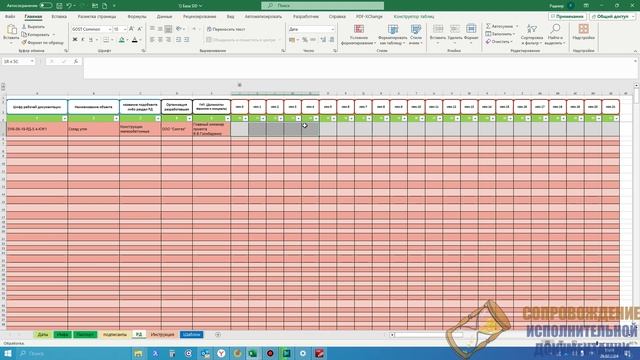Open the Файл menu tab
Screen dimensions: 640x360
coord(10,17)
